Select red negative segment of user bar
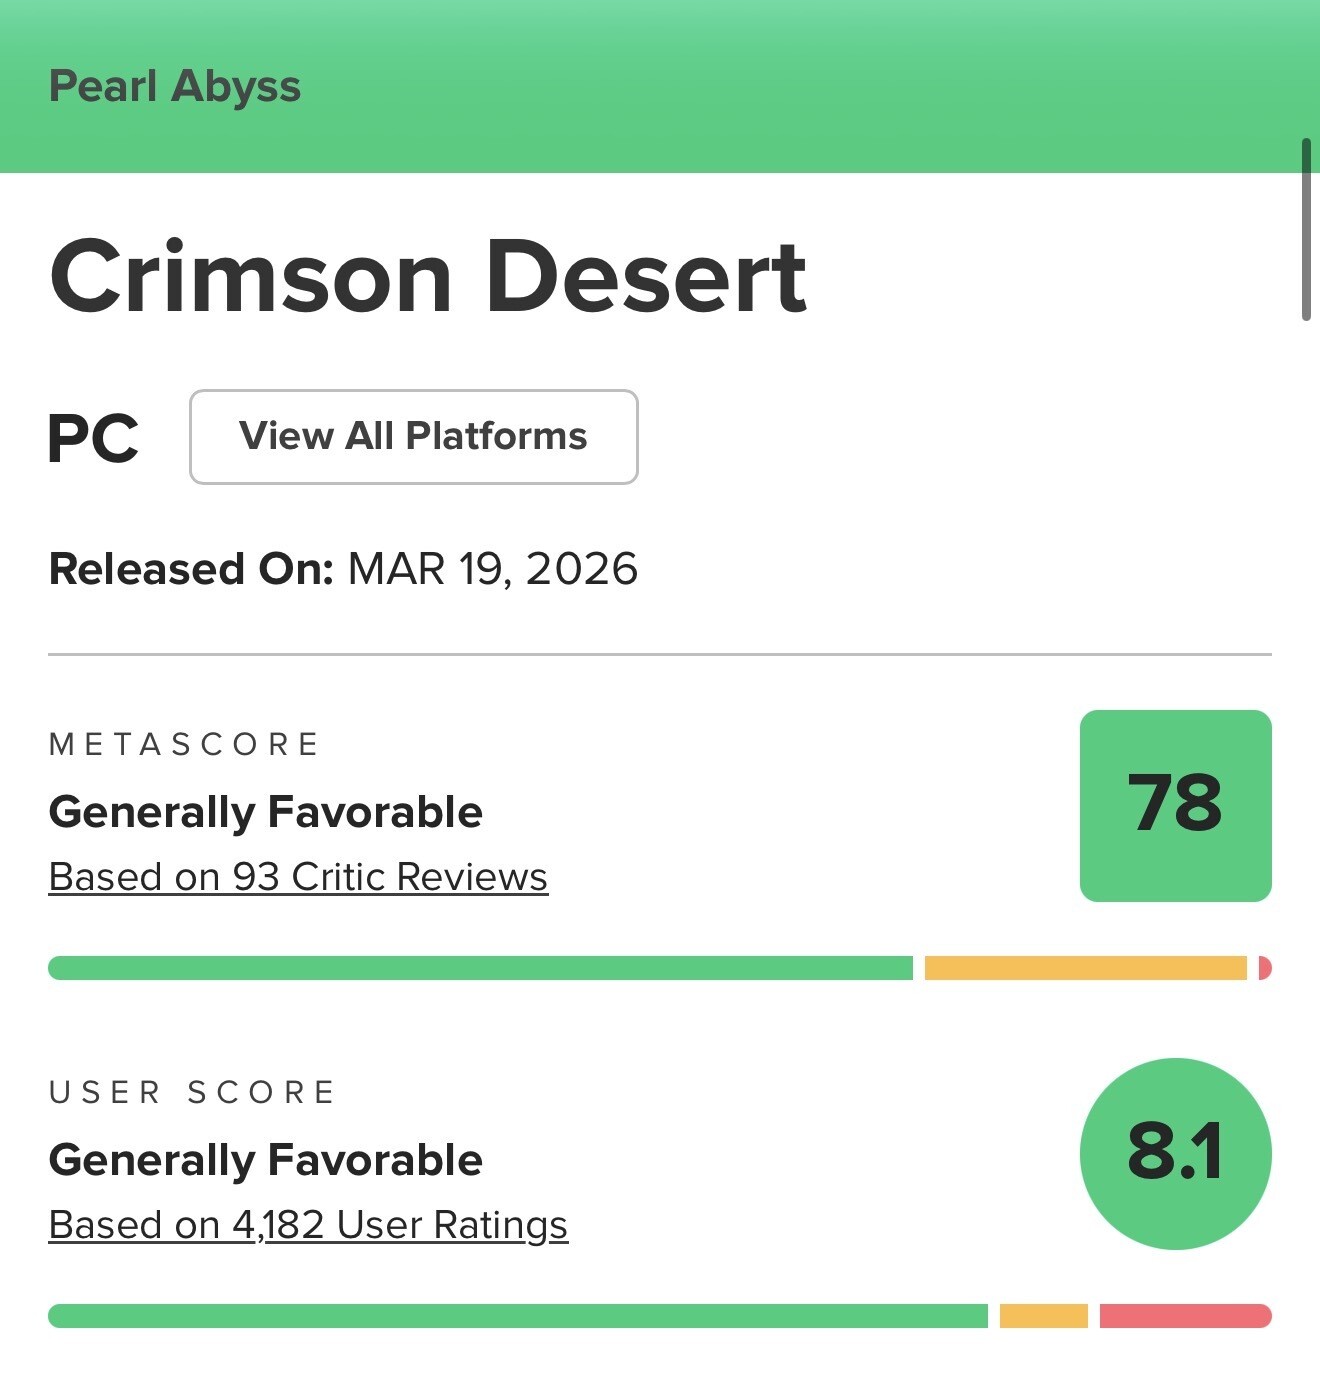Viewport: 1320px width, 1373px height. (x=1186, y=1316)
